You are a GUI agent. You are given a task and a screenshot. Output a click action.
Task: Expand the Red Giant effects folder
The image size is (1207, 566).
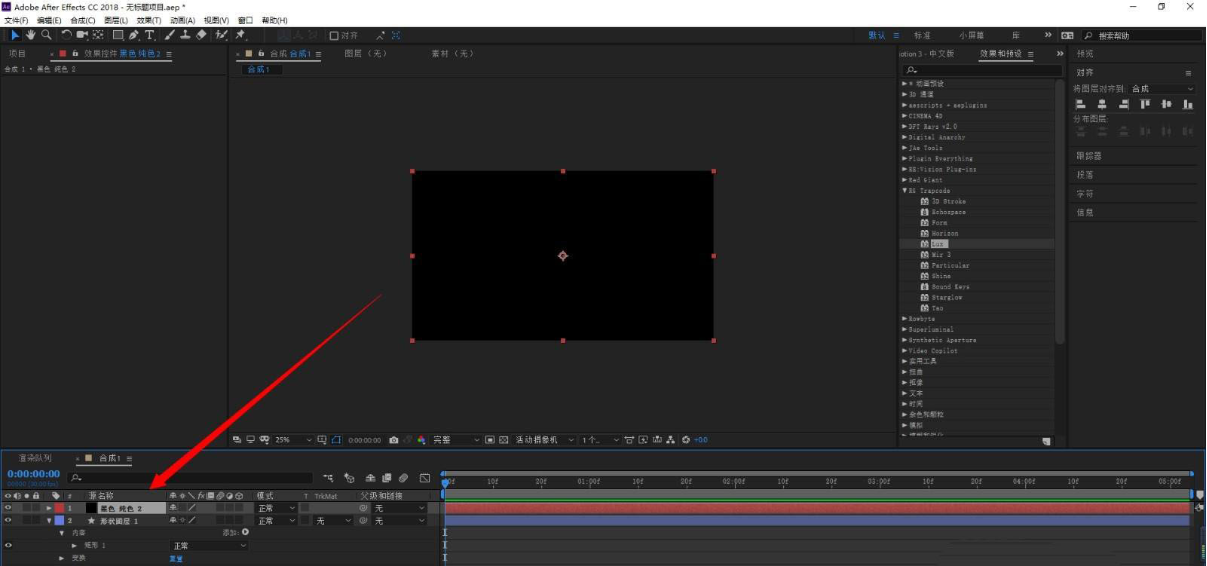pyautogui.click(x=905, y=180)
